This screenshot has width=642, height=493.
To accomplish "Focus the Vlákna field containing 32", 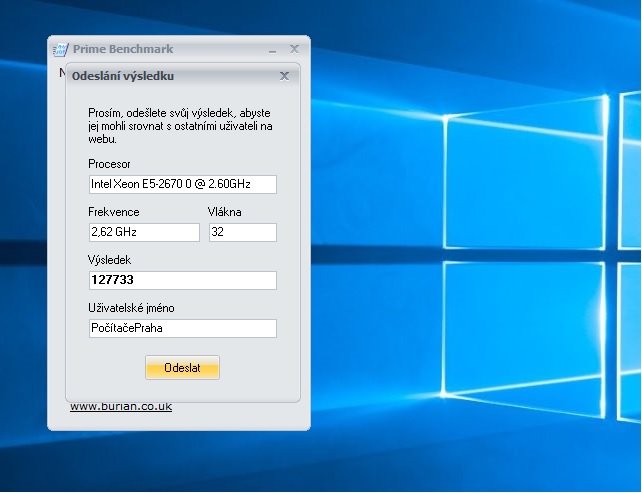I will pyautogui.click(x=242, y=232).
